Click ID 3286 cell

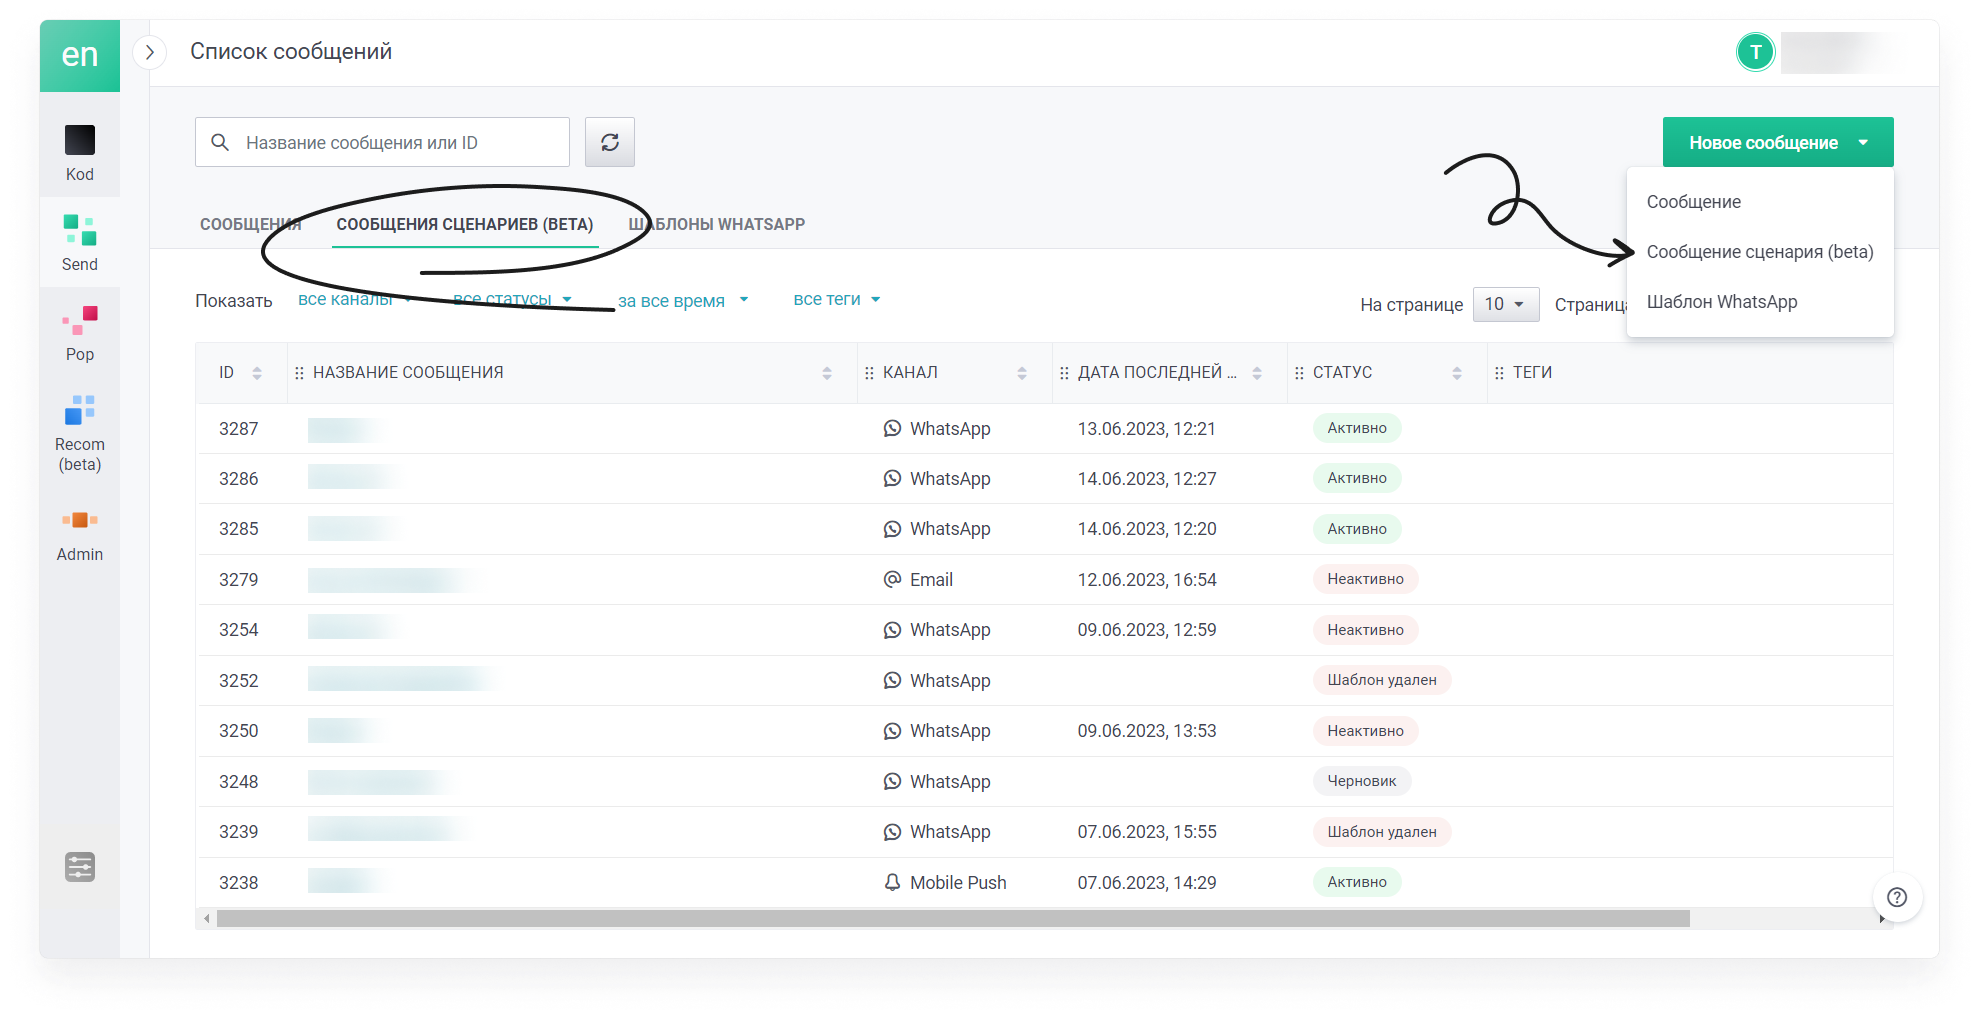coord(238,479)
